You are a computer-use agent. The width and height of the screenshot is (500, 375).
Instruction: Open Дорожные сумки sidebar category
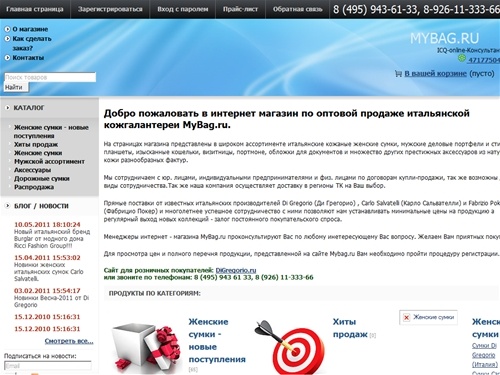pyautogui.click(x=42, y=179)
